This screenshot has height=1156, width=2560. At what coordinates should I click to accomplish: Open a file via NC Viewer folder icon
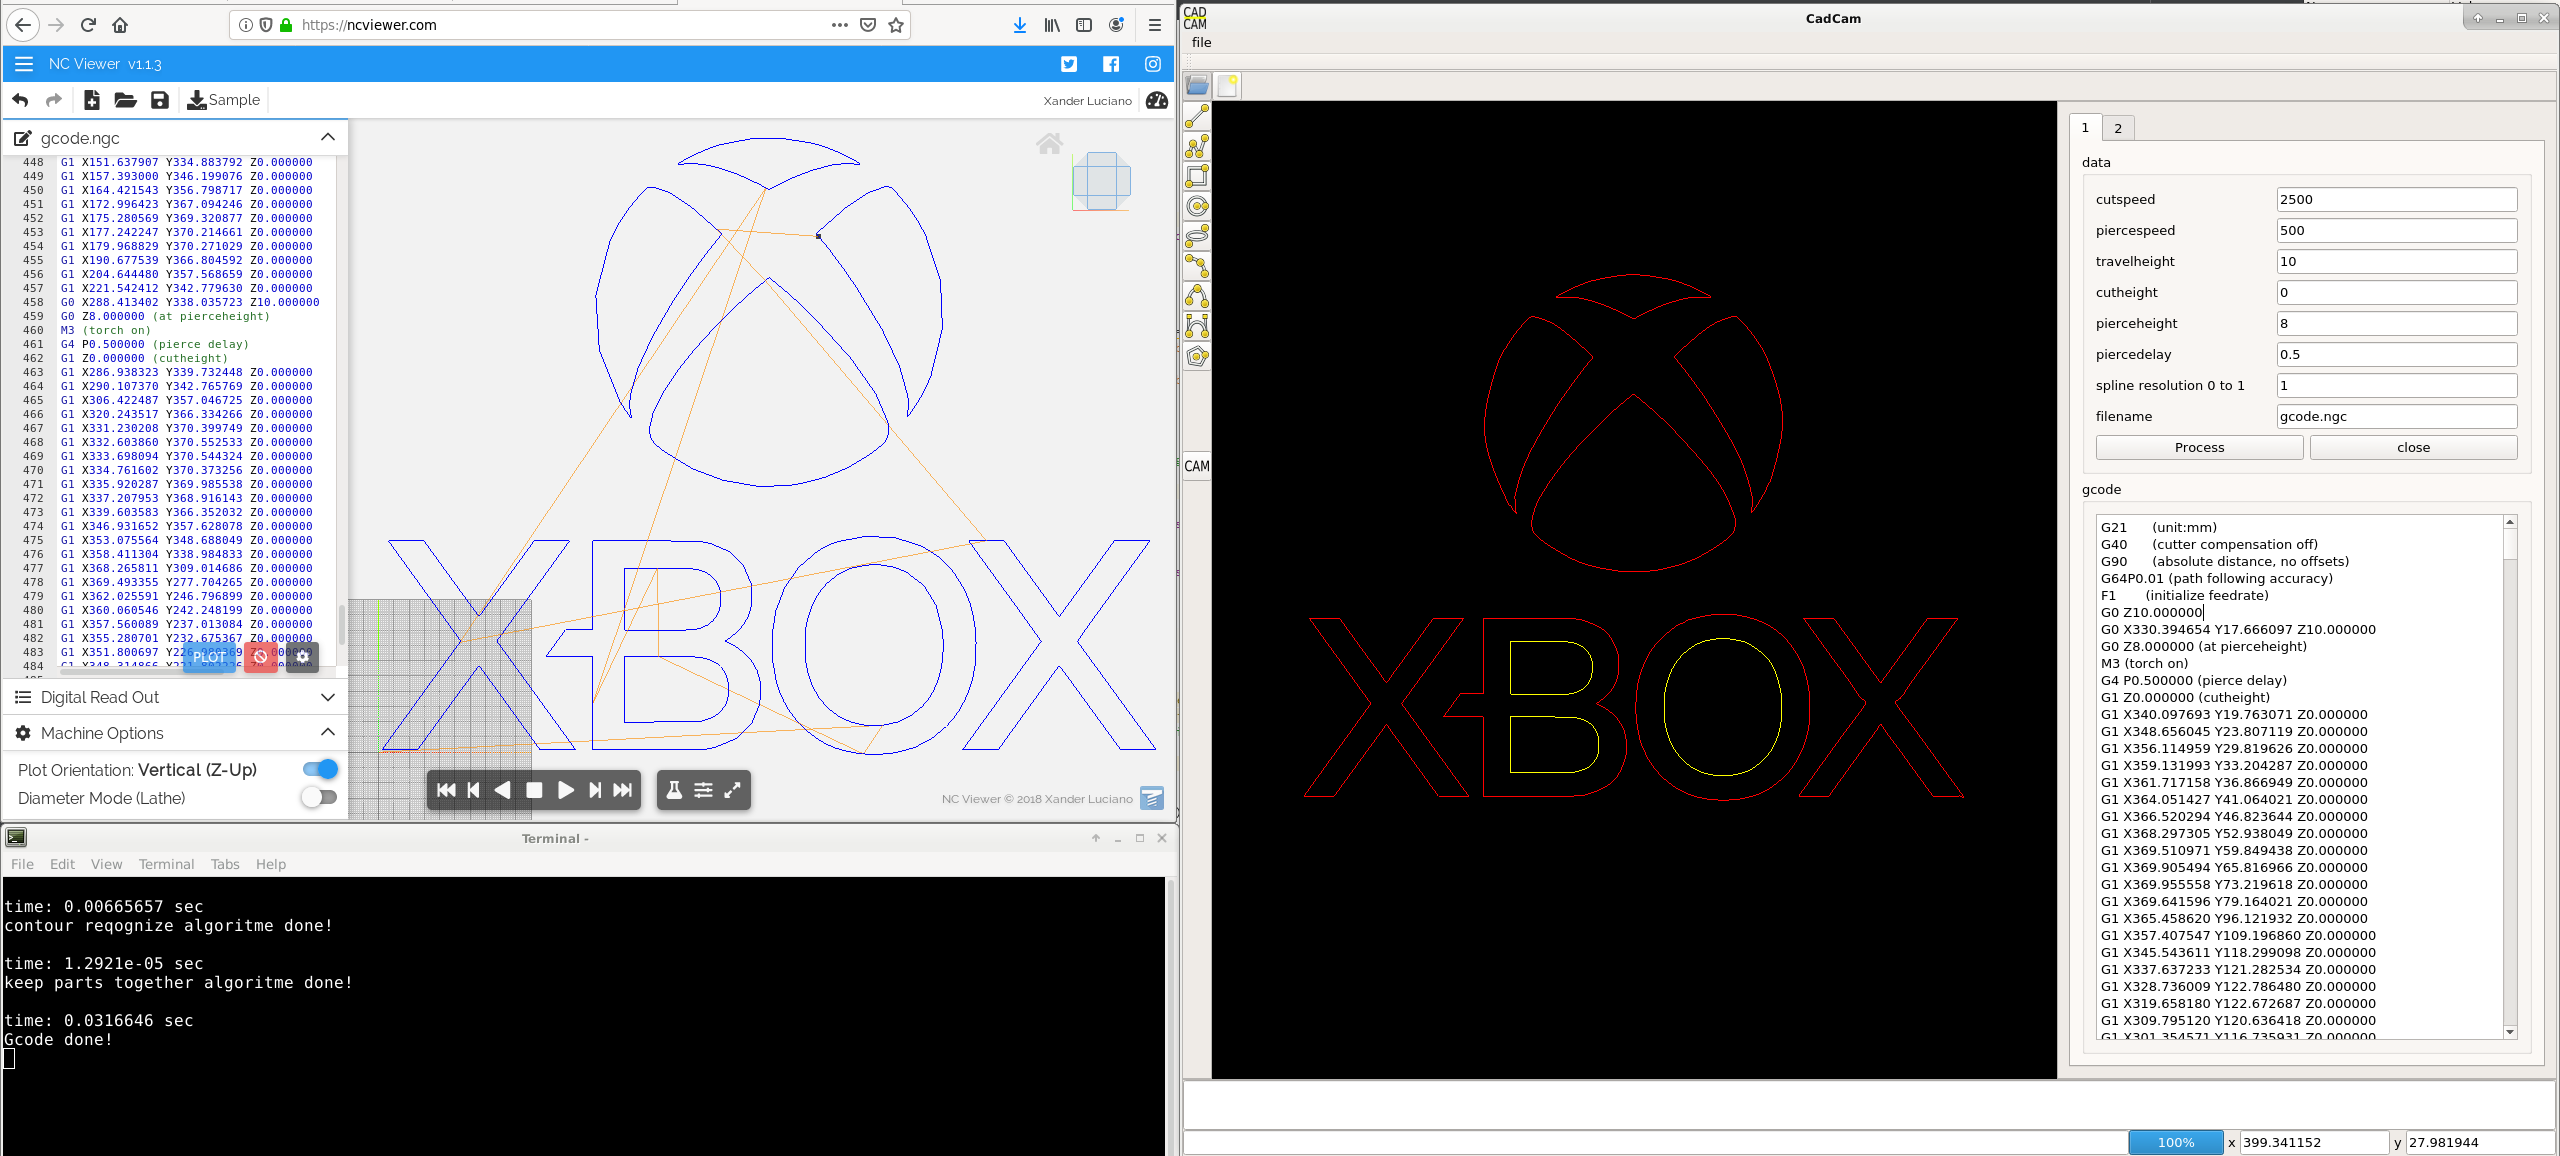[125, 100]
